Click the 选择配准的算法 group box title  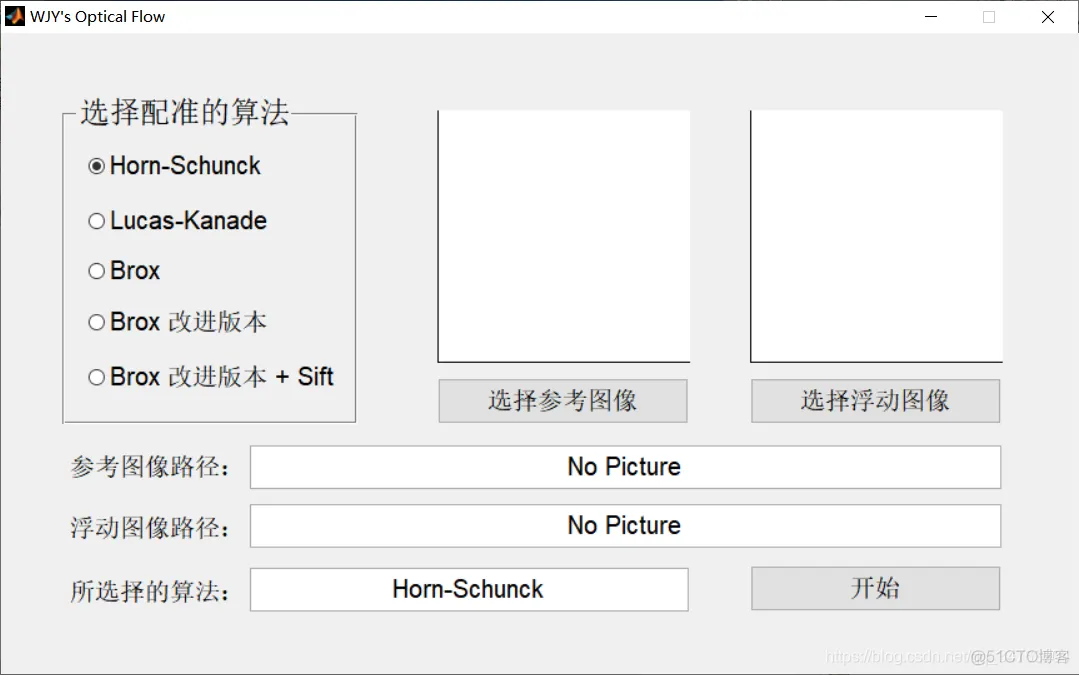183,113
